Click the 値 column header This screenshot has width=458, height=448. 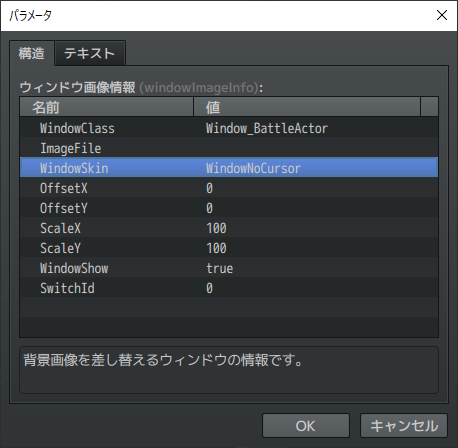click(x=307, y=107)
